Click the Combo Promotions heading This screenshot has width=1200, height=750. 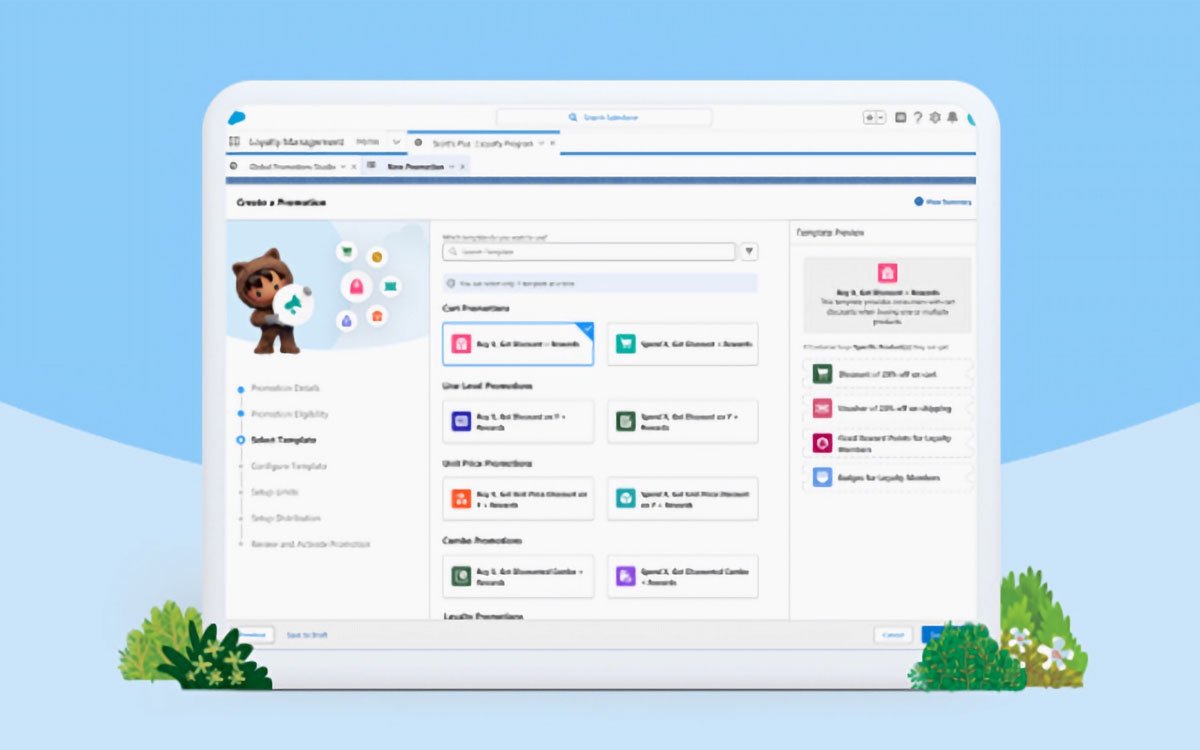coord(483,541)
